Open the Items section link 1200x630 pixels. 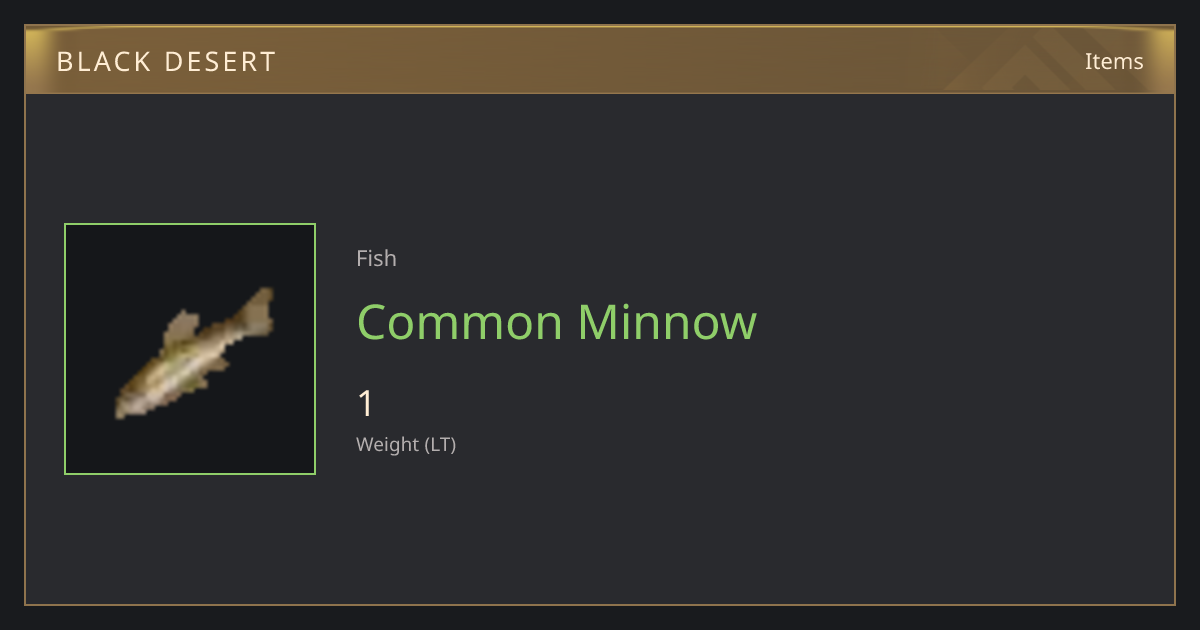coord(1114,61)
